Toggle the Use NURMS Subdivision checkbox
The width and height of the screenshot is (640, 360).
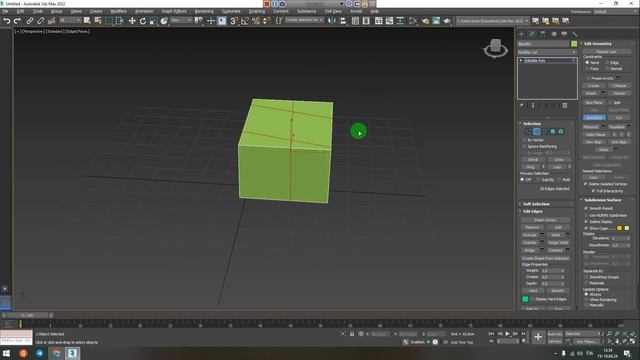pos(586,215)
